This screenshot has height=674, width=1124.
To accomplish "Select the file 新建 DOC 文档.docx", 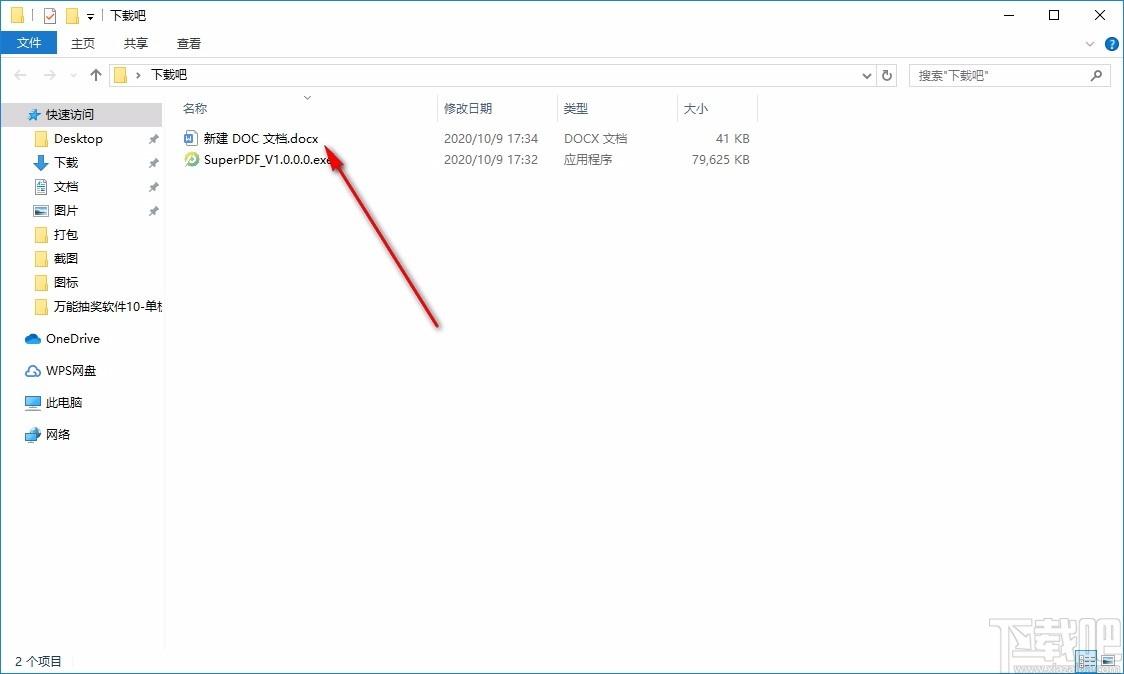I will point(261,138).
